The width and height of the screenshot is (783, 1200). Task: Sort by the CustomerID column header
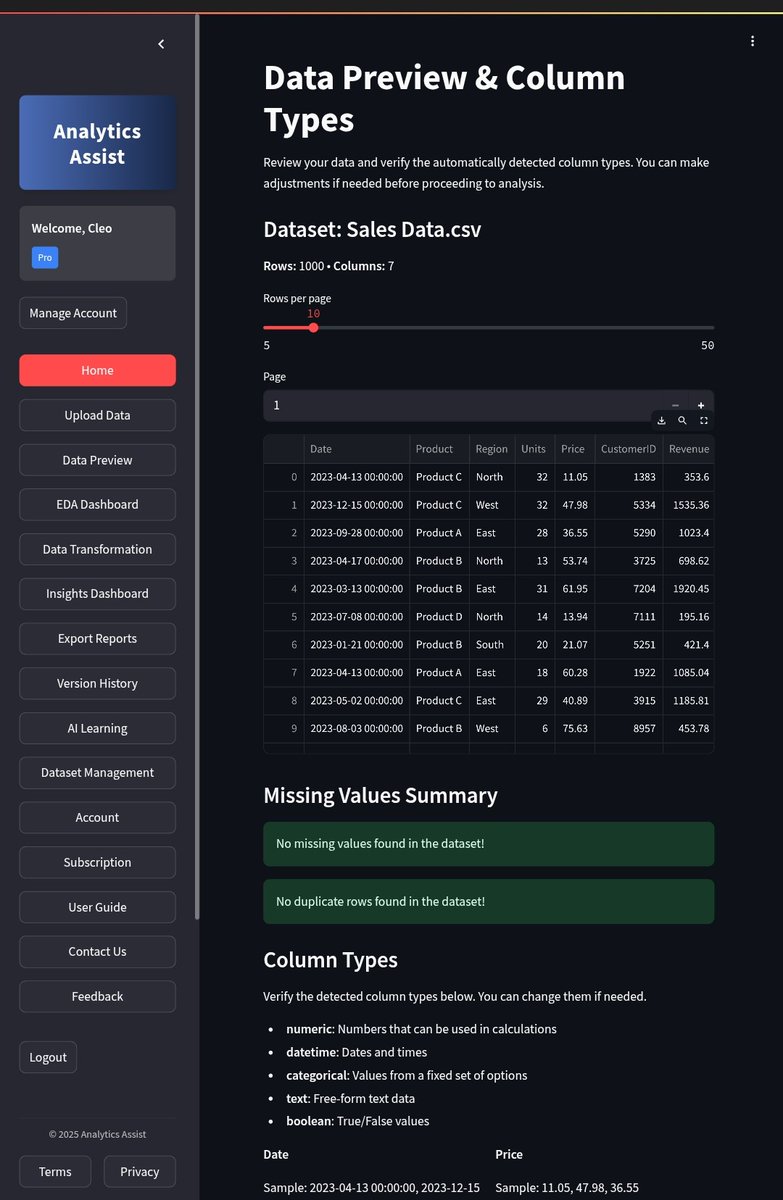click(628, 449)
